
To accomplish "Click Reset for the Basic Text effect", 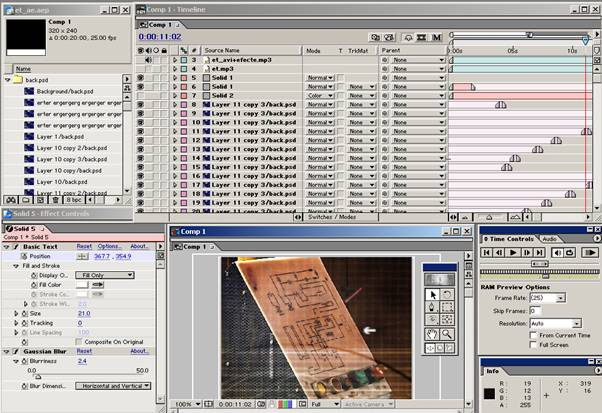I will (x=85, y=245).
